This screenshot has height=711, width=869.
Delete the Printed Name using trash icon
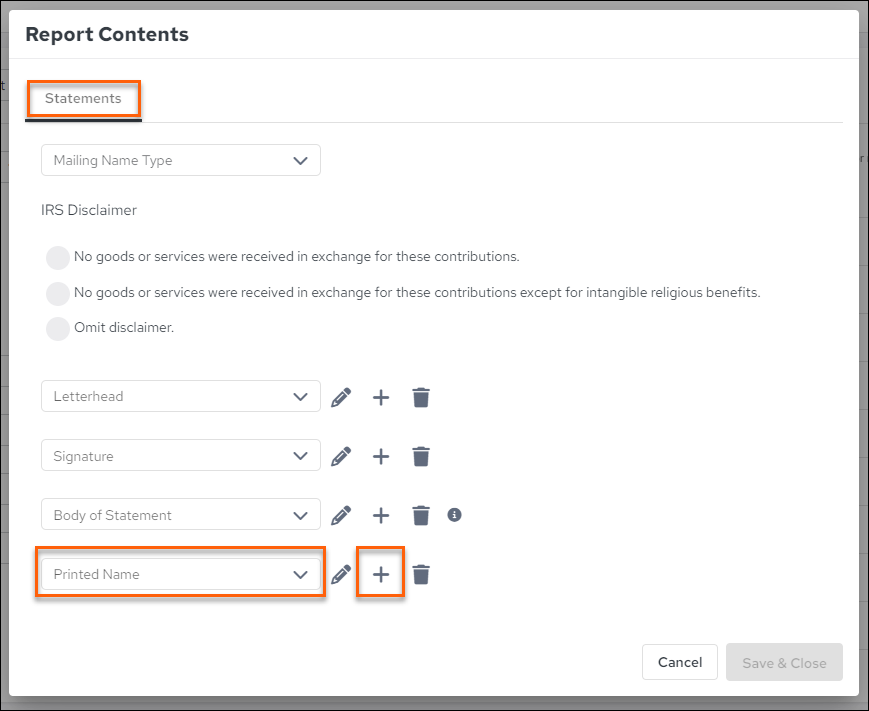click(421, 575)
